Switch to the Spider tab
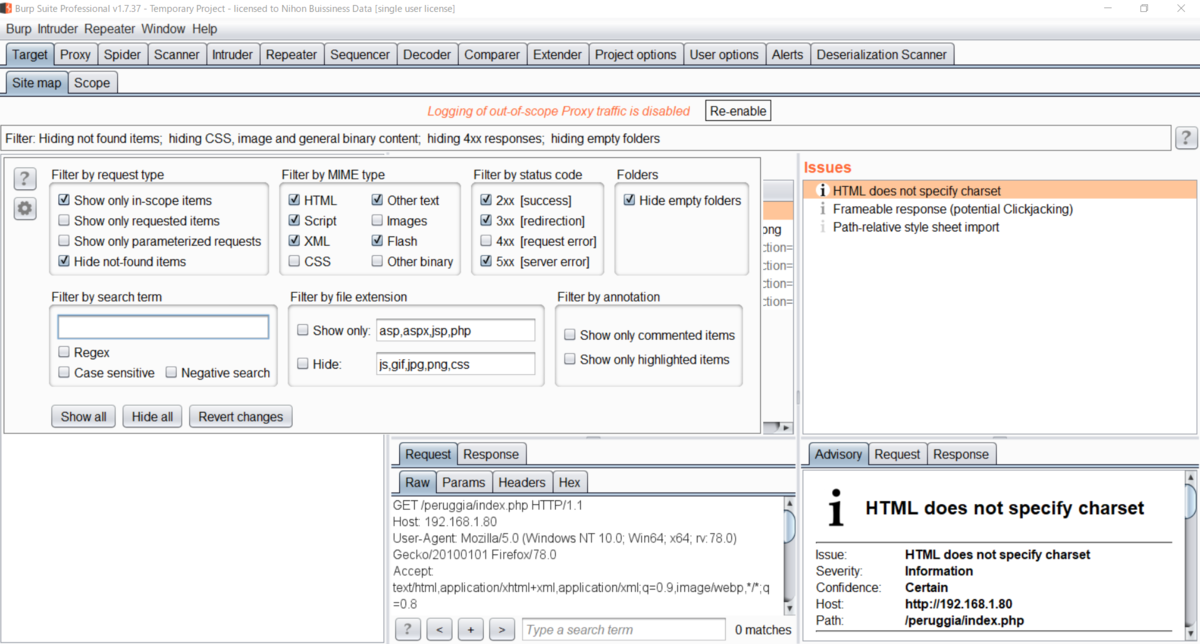Viewport: 1200px width, 644px height. pos(122,55)
